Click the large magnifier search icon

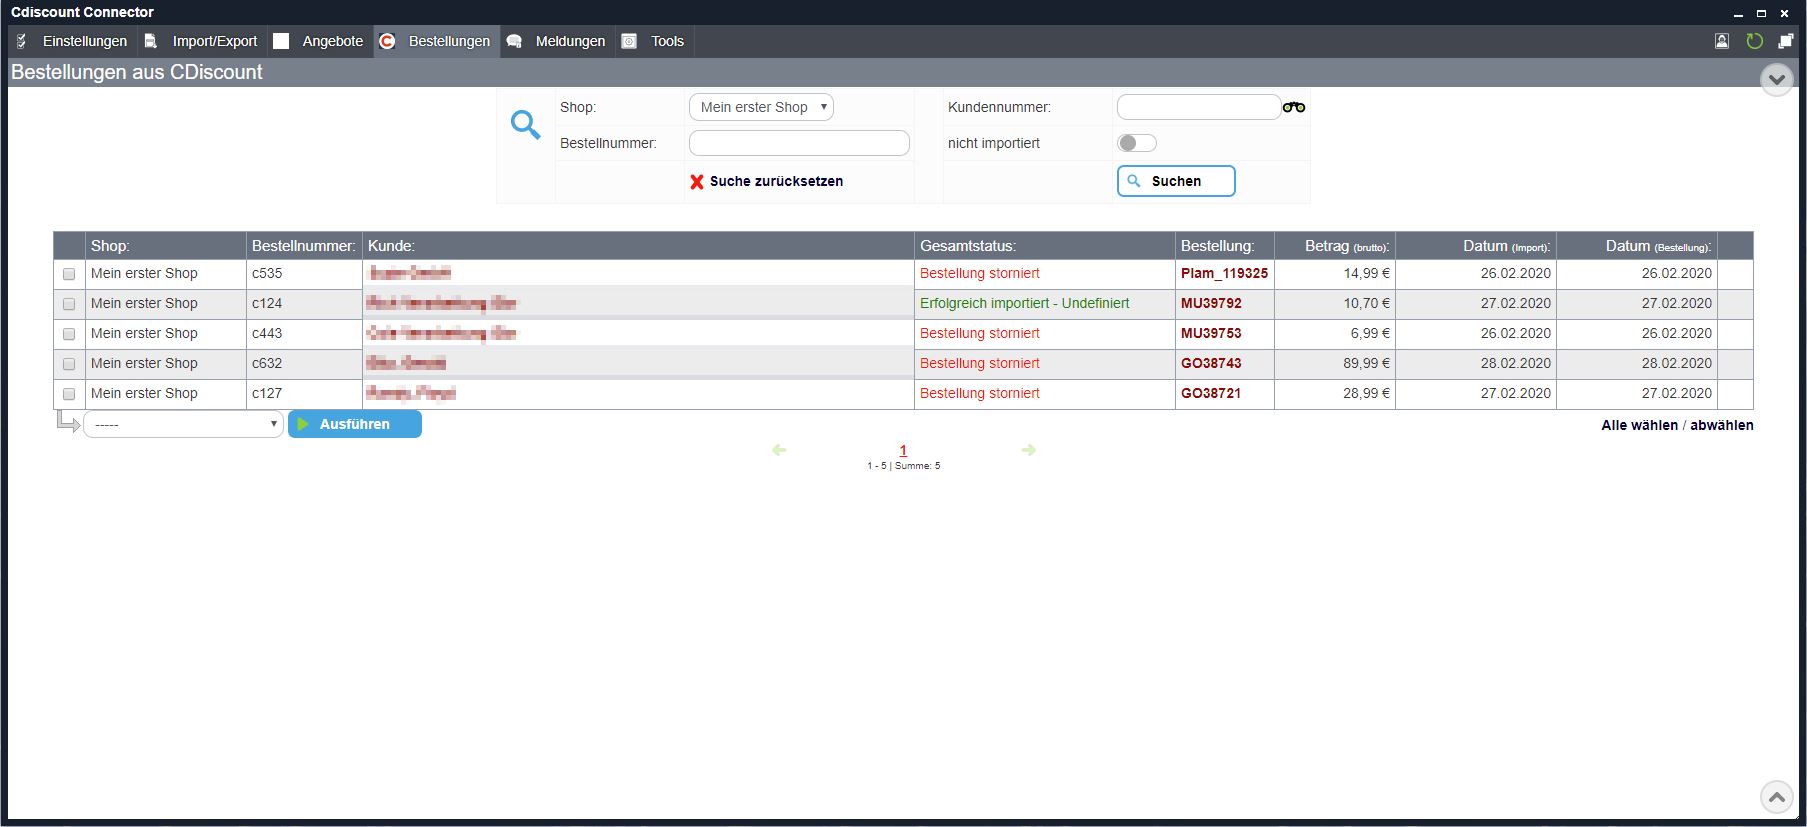(525, 125)
